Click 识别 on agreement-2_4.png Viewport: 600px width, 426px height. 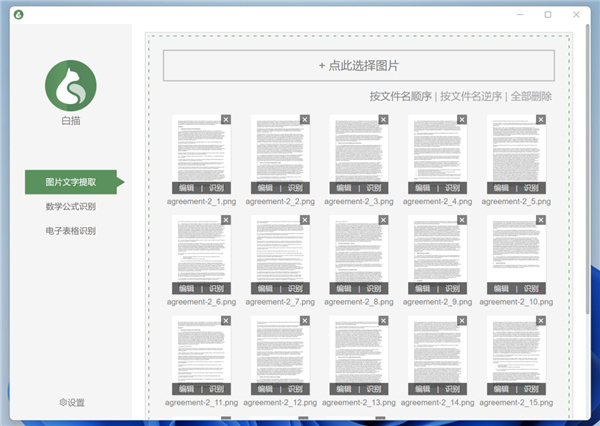pos(453,188)
